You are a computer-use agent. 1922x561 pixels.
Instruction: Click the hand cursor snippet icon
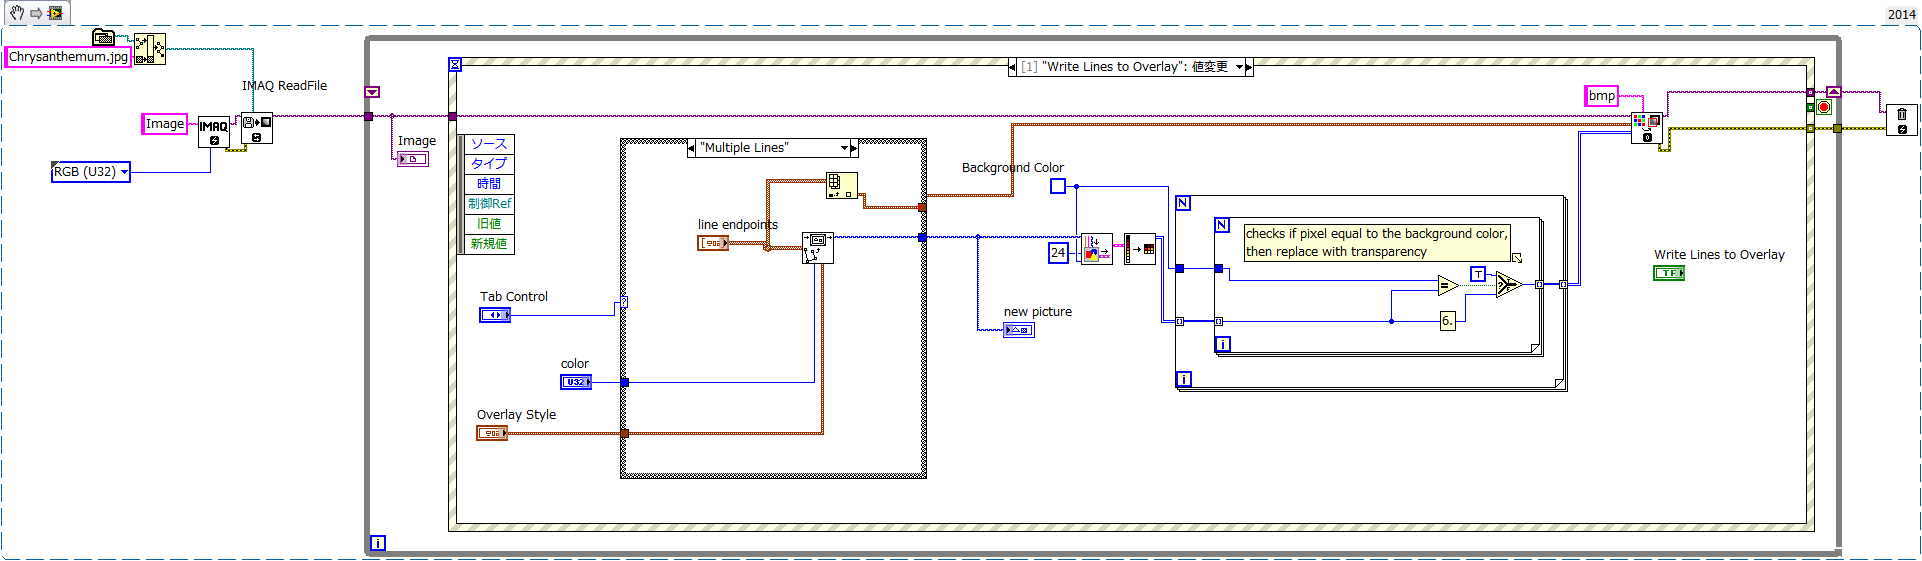coord(17,13)
